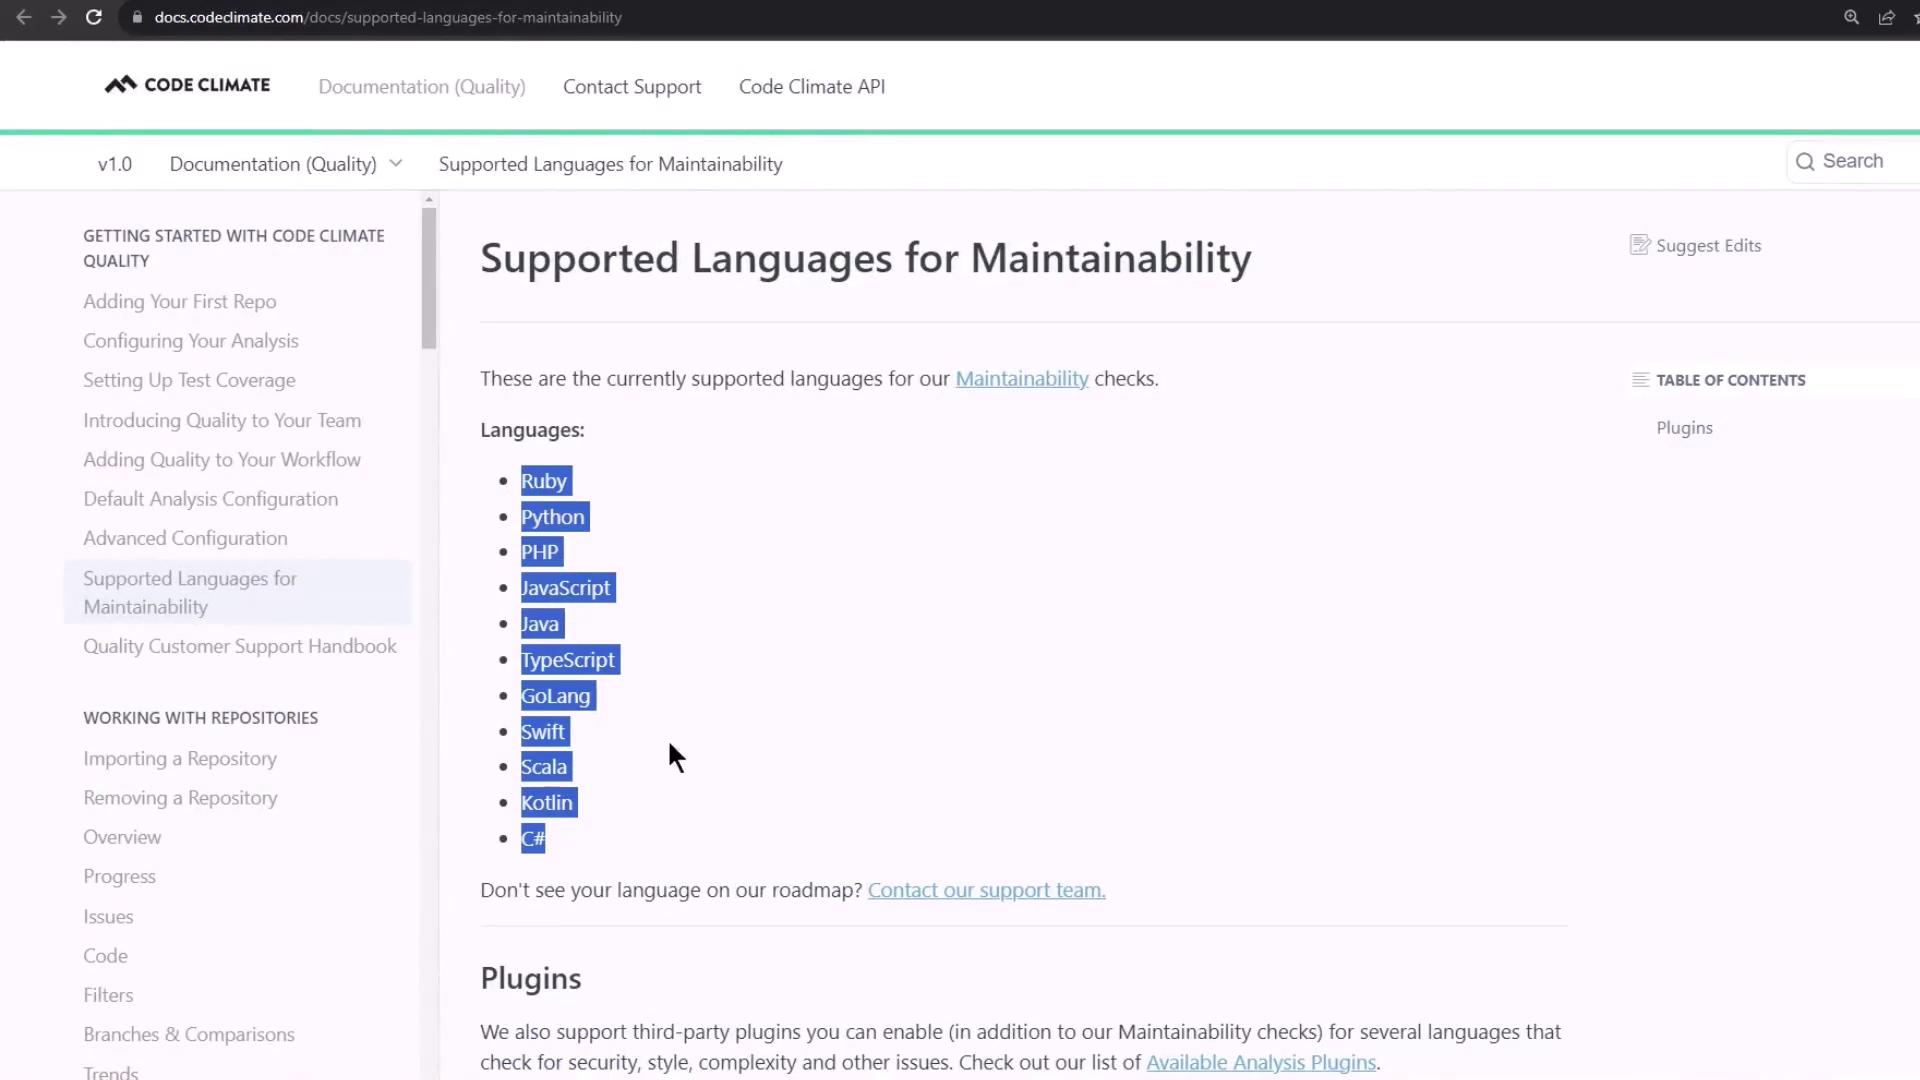Open Code Climate API in top navigation
The height and width of the screenshot is (1080, 1920).
[x=811, y=87]
